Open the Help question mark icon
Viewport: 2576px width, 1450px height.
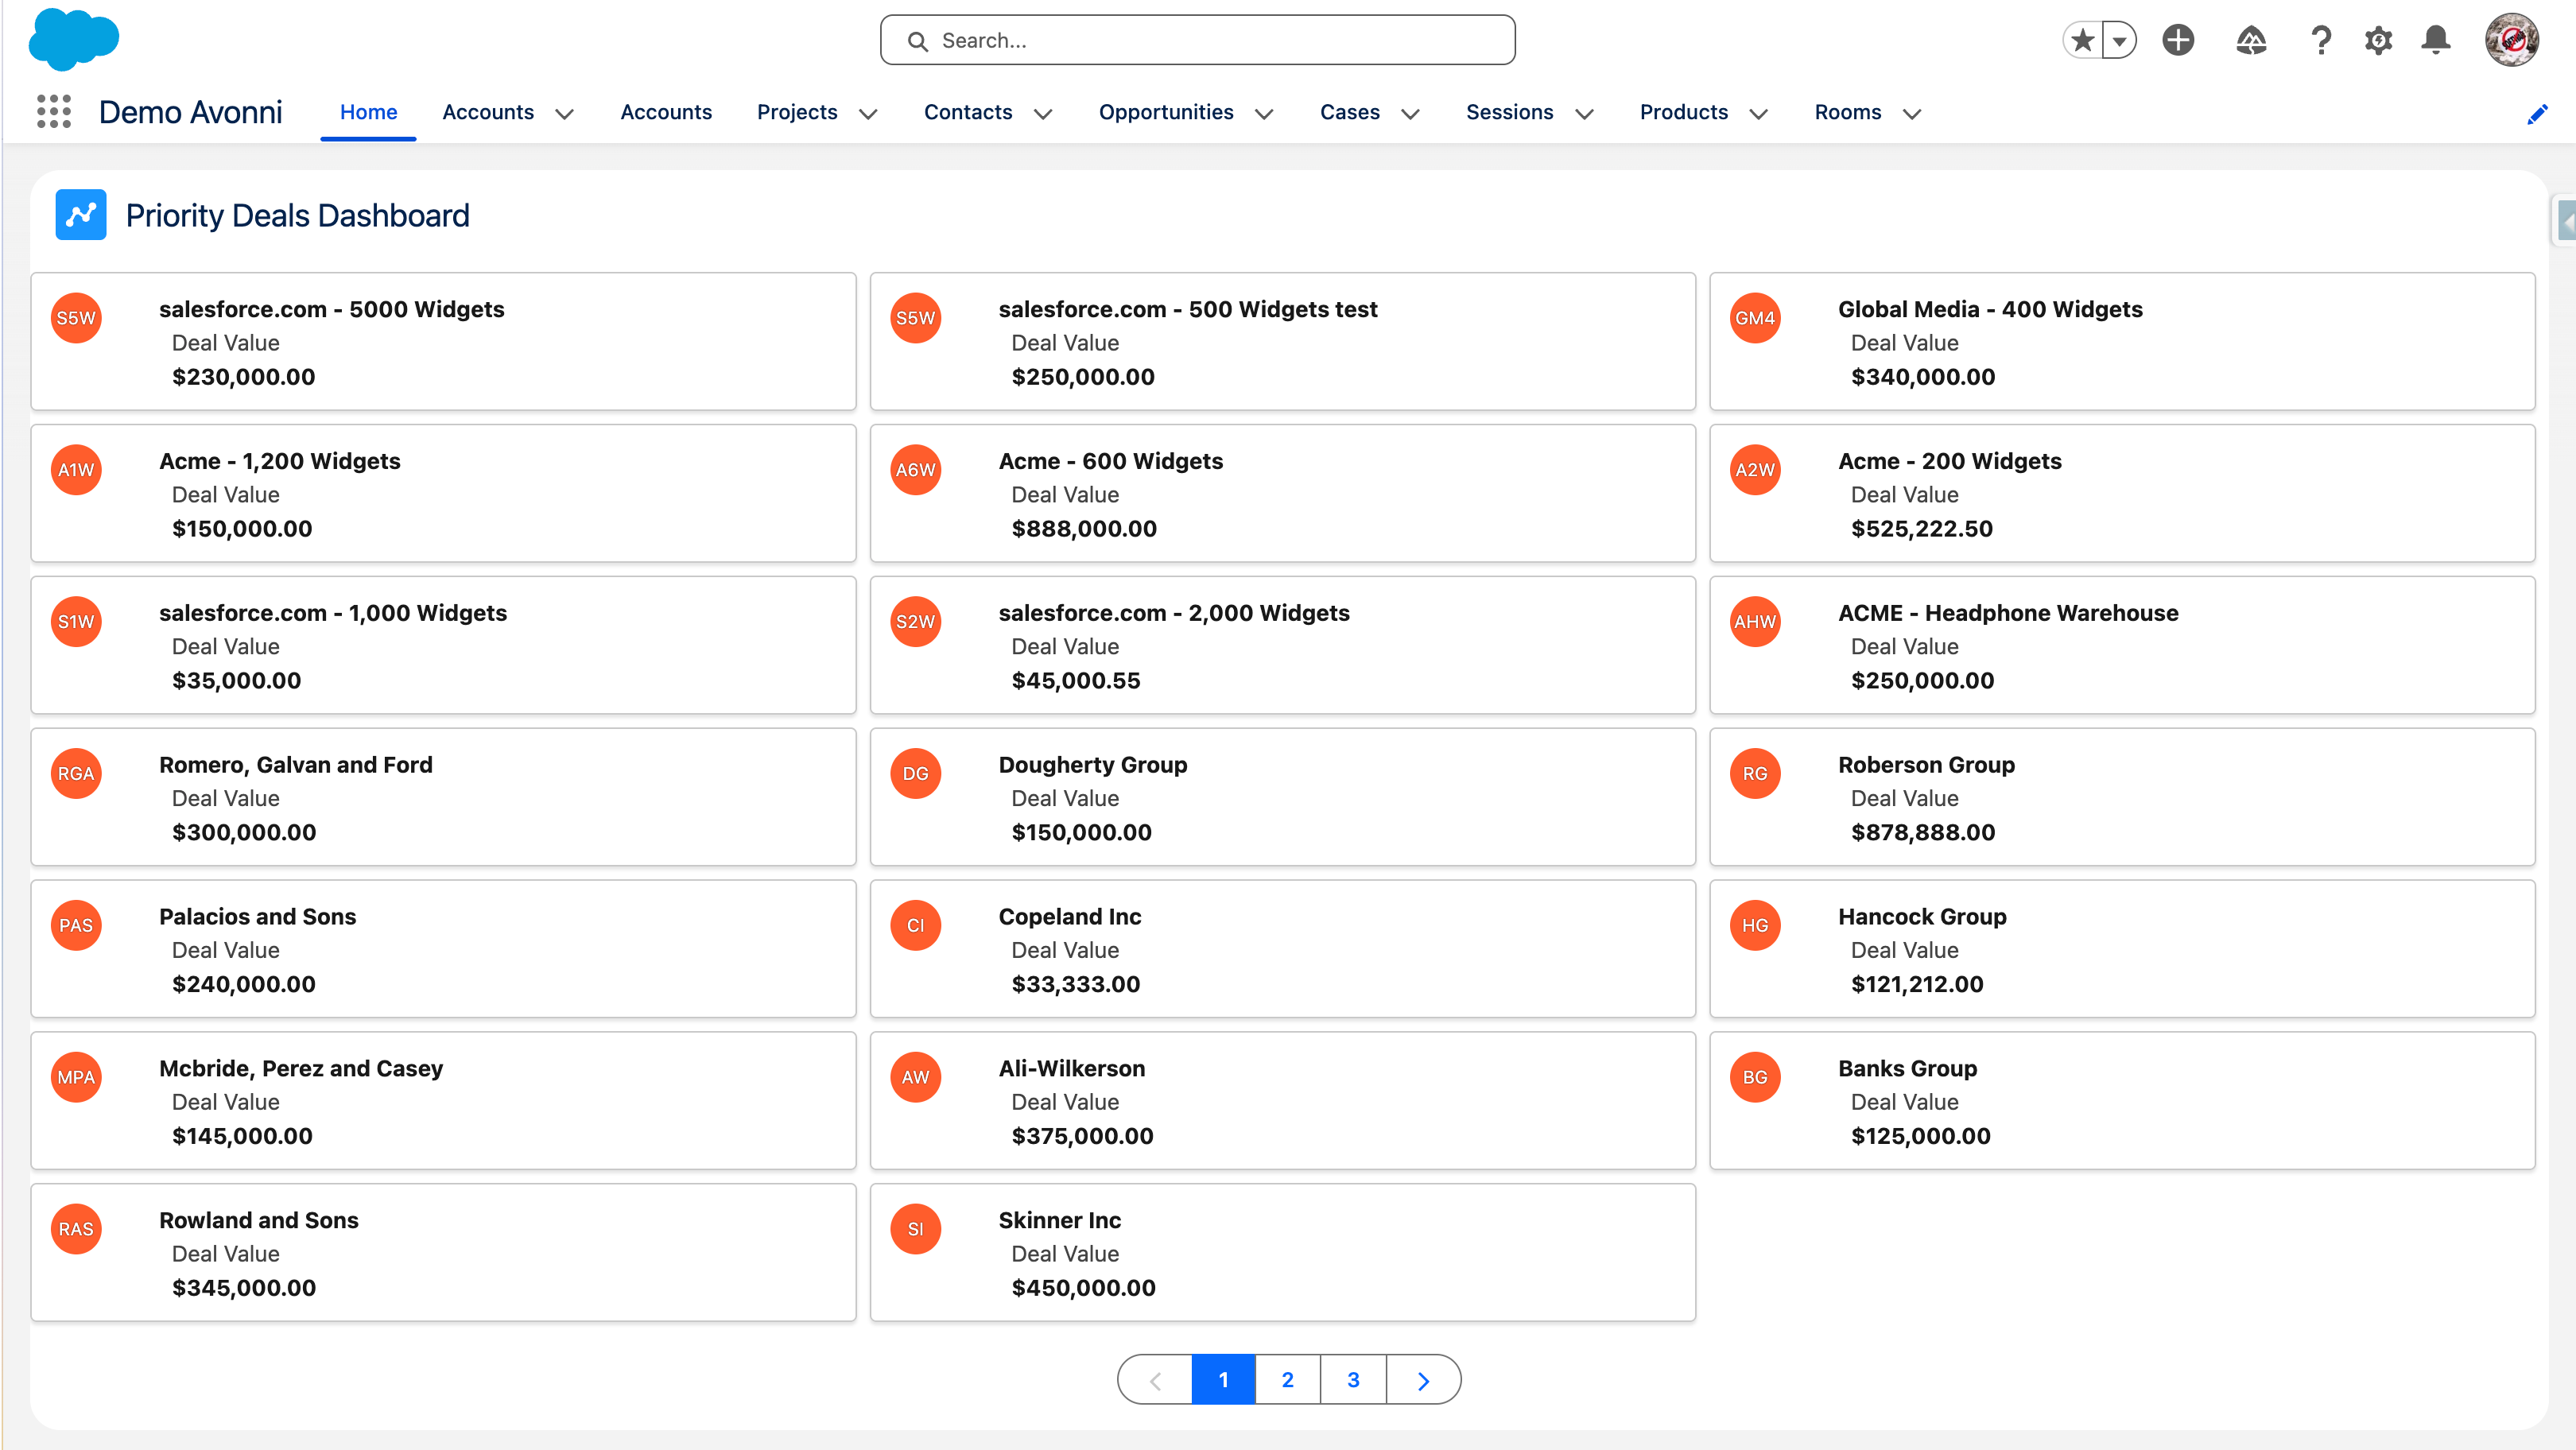tap(2321, 40)
